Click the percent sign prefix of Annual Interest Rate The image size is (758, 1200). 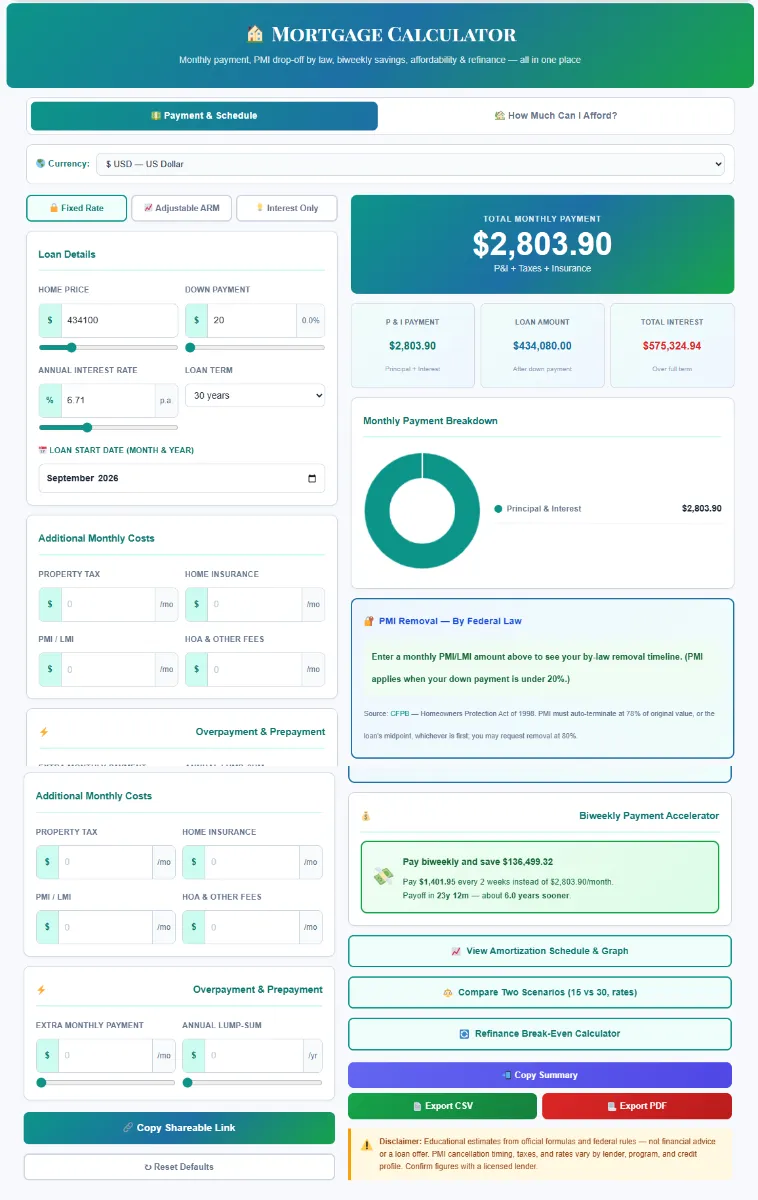pos(50,400)
